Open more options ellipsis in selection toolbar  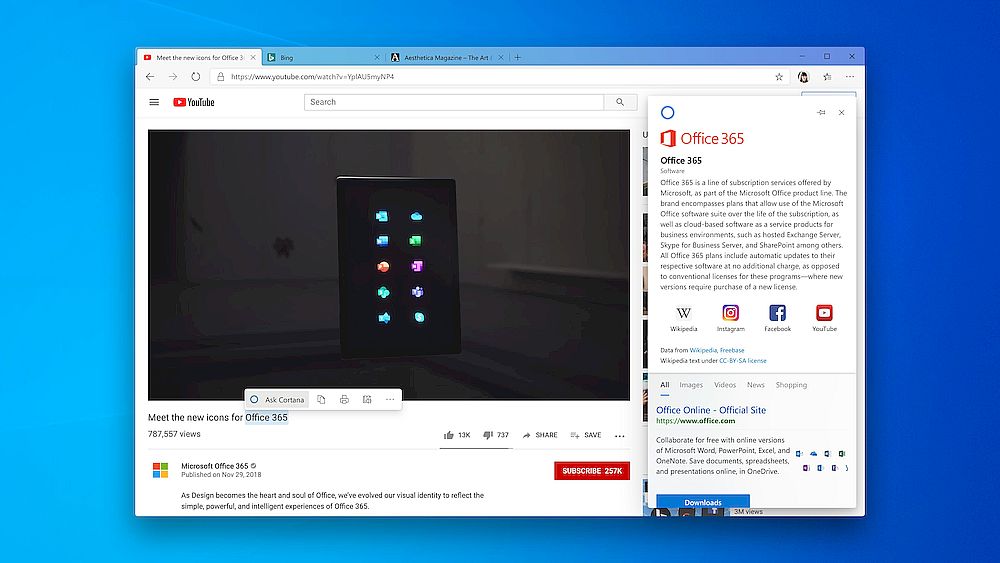390,400
